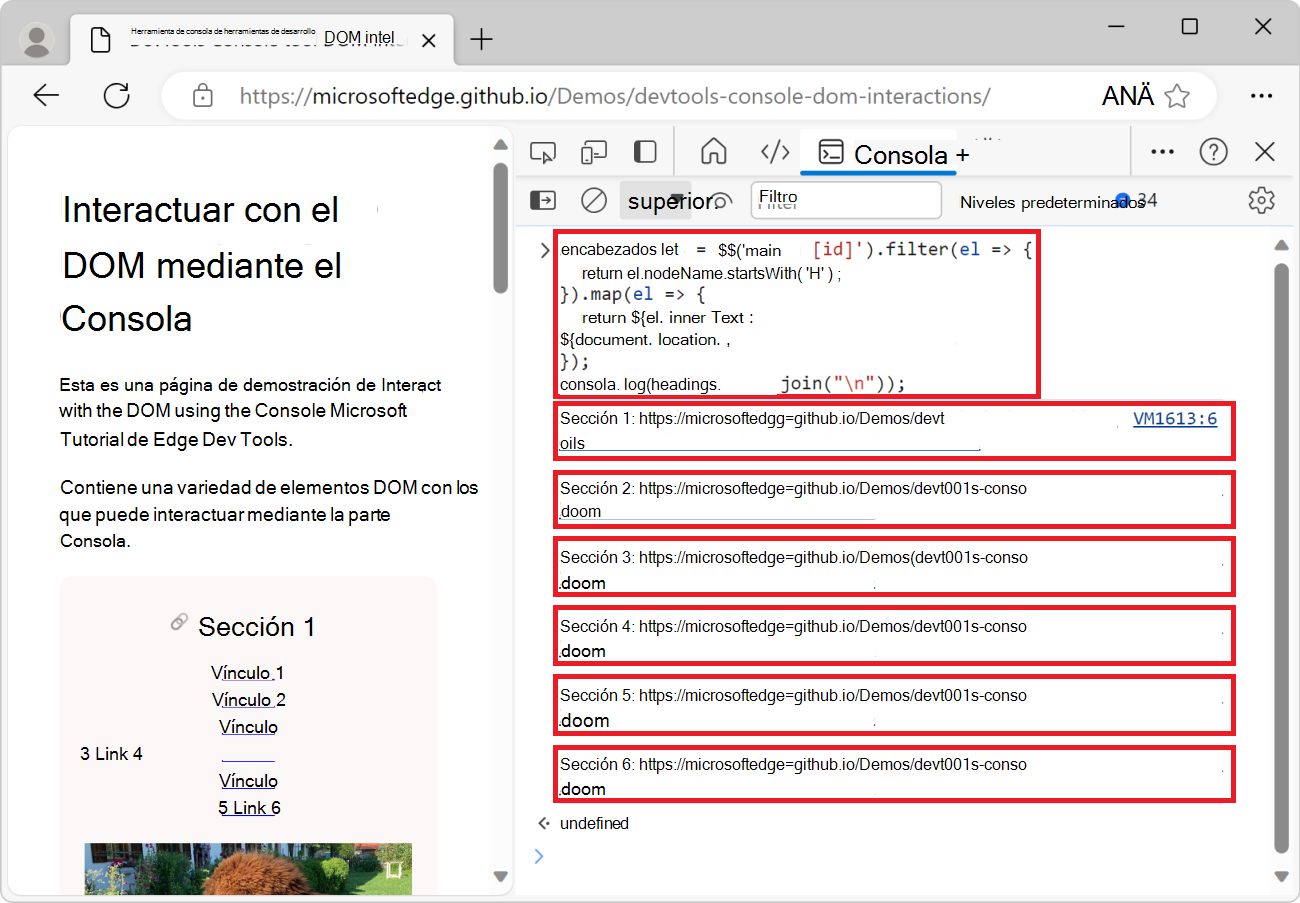Screen dimensions: 1300x903
Task: Click the Filtro input field
Action: [845, 200]
